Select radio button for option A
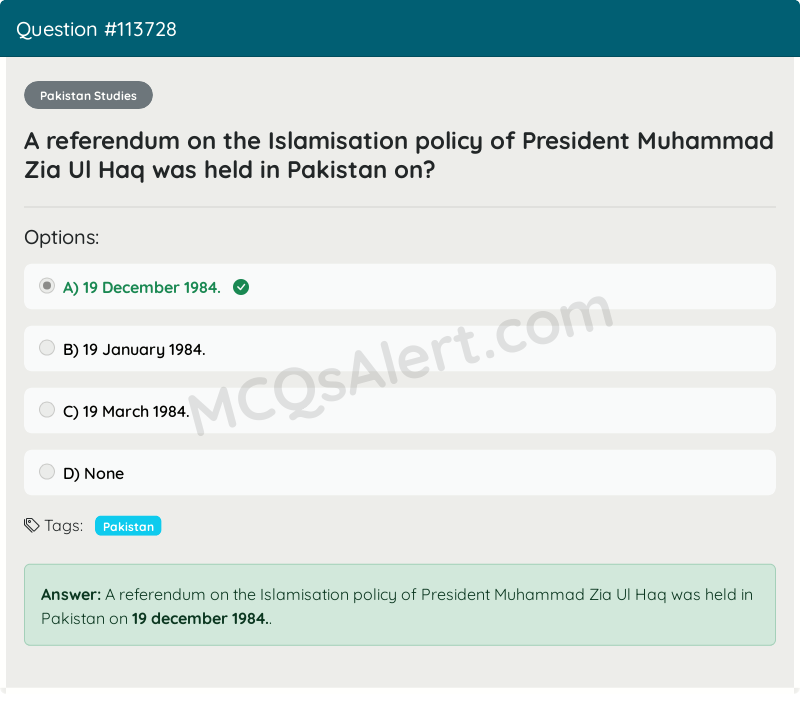Image resolution: width=800 pixels, height=718 pixels. (x=47, y=285)
